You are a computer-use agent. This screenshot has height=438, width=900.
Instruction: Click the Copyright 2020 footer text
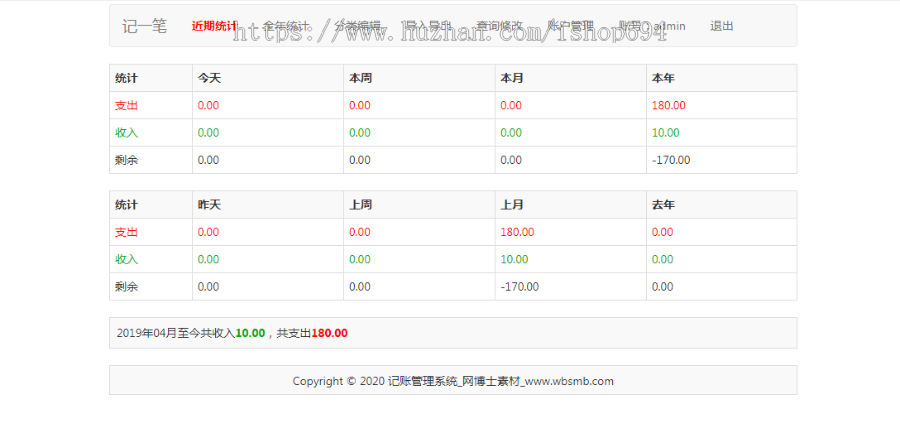click(453, 381)
